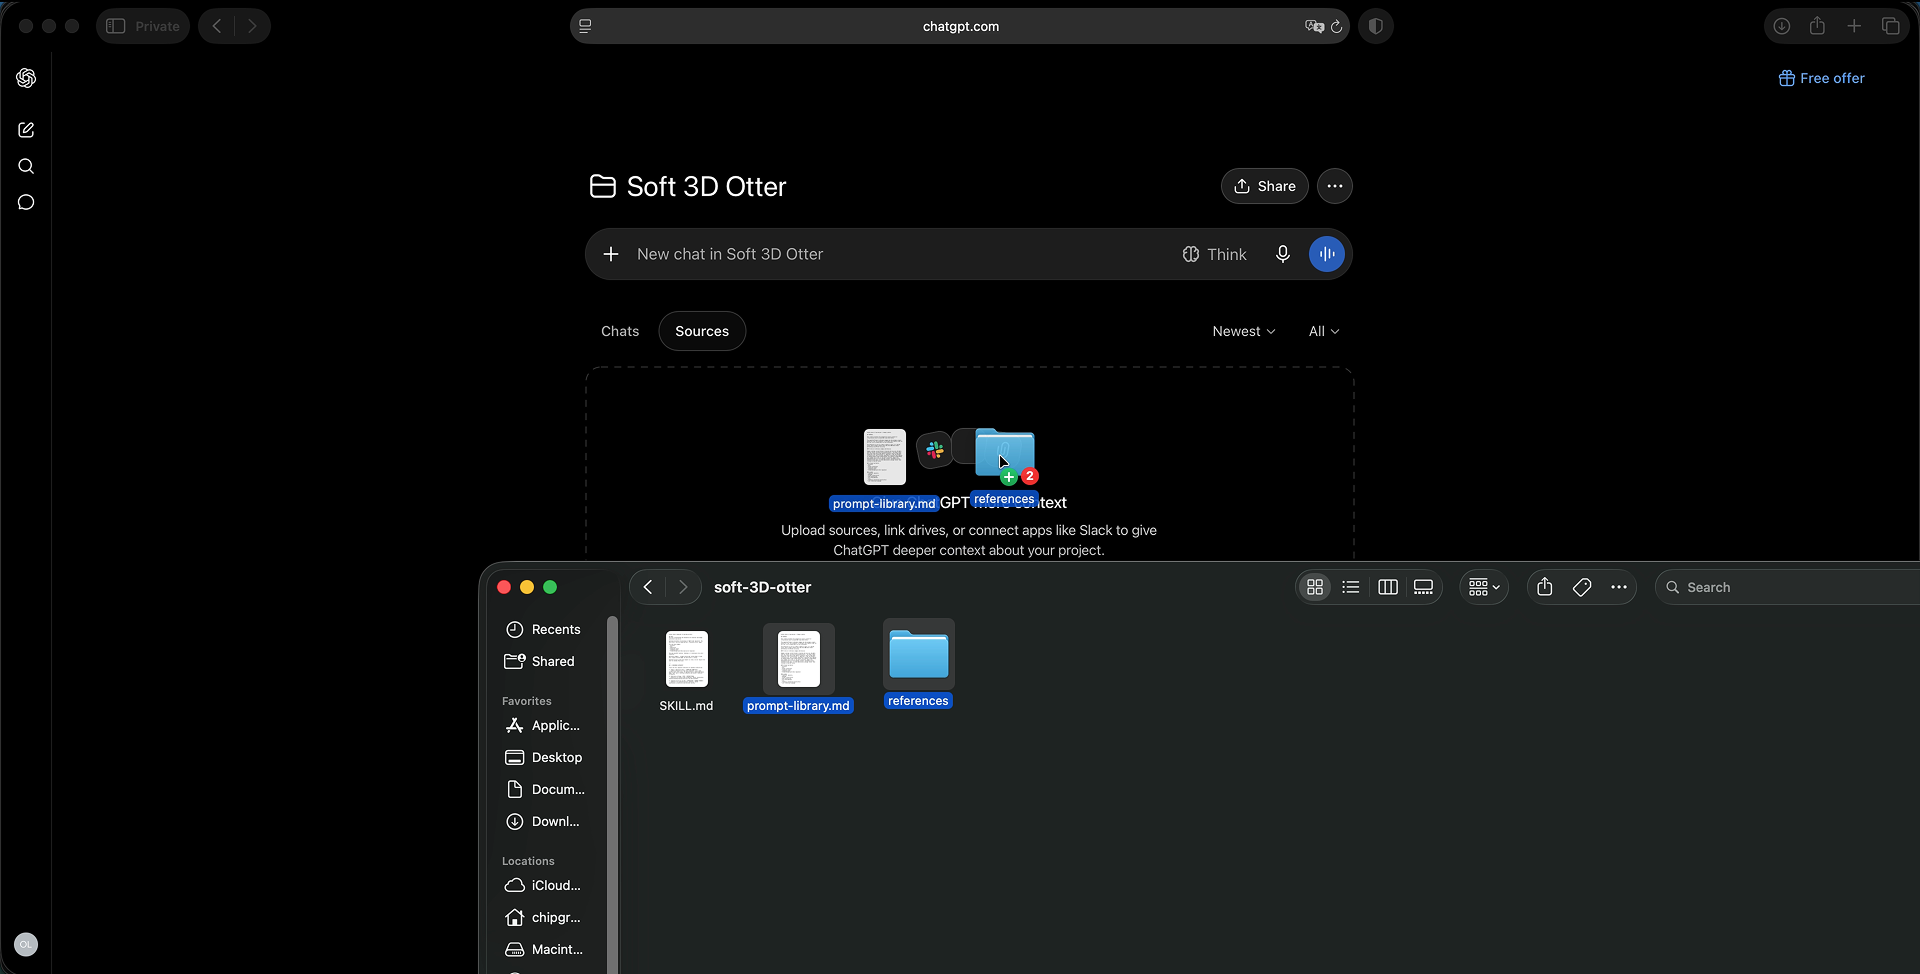Click the privacy shield icon in Safari
This screenshot has height=974, width=1920.
pyautogui.click(x=1376, y=26)
